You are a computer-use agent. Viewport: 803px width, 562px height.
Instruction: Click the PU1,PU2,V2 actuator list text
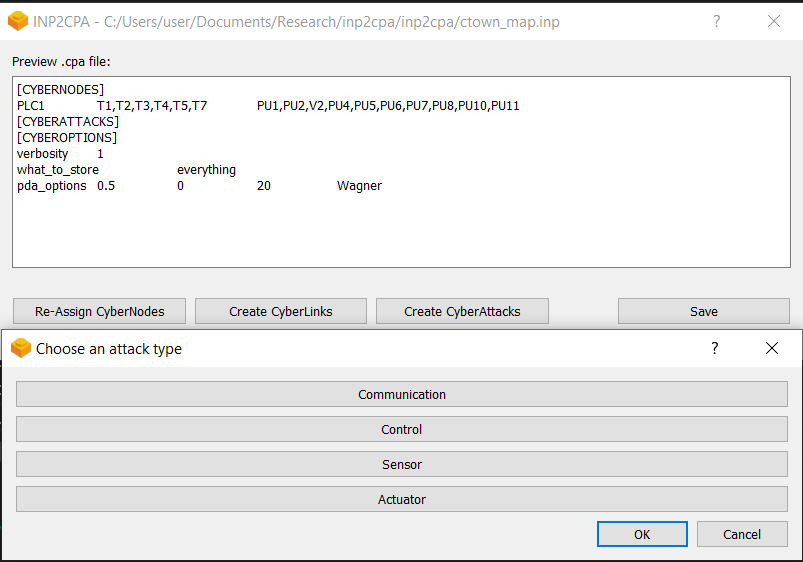388,106
